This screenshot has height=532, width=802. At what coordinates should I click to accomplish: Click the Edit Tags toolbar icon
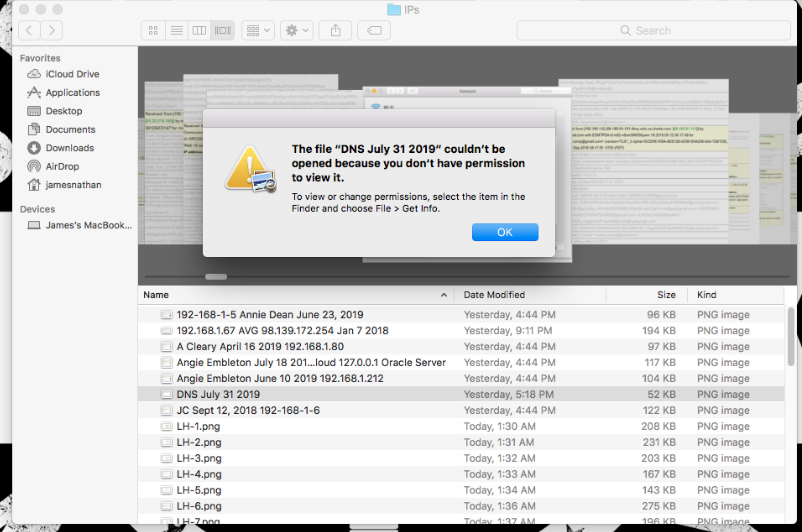click(375, 31)
